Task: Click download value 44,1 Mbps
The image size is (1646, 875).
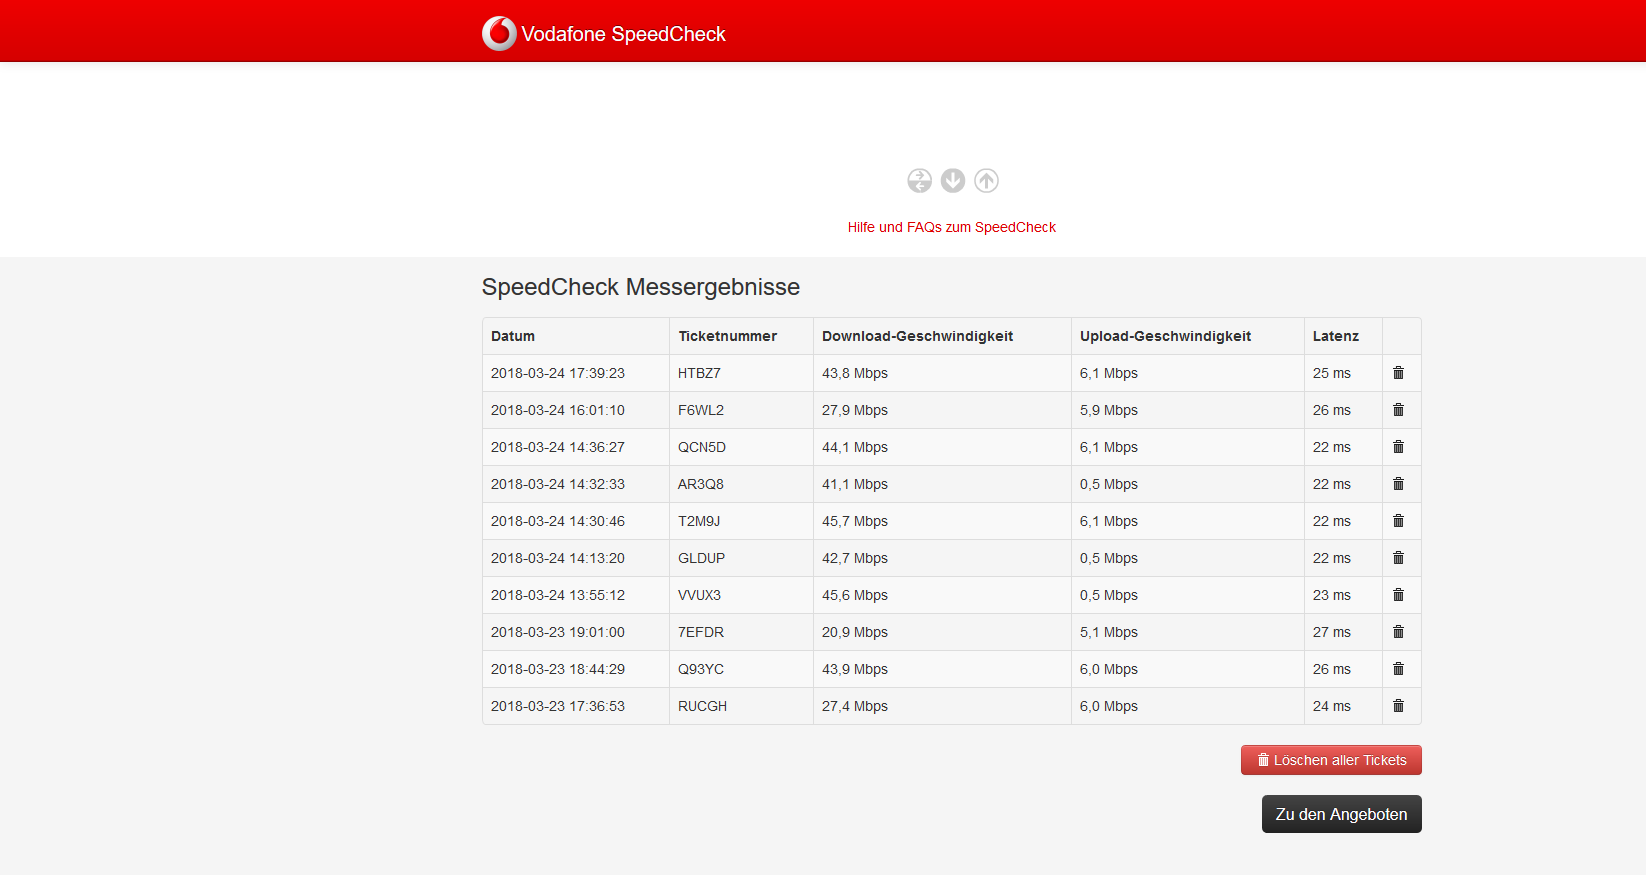Action: pyautogui.click(x=855, y=447)
